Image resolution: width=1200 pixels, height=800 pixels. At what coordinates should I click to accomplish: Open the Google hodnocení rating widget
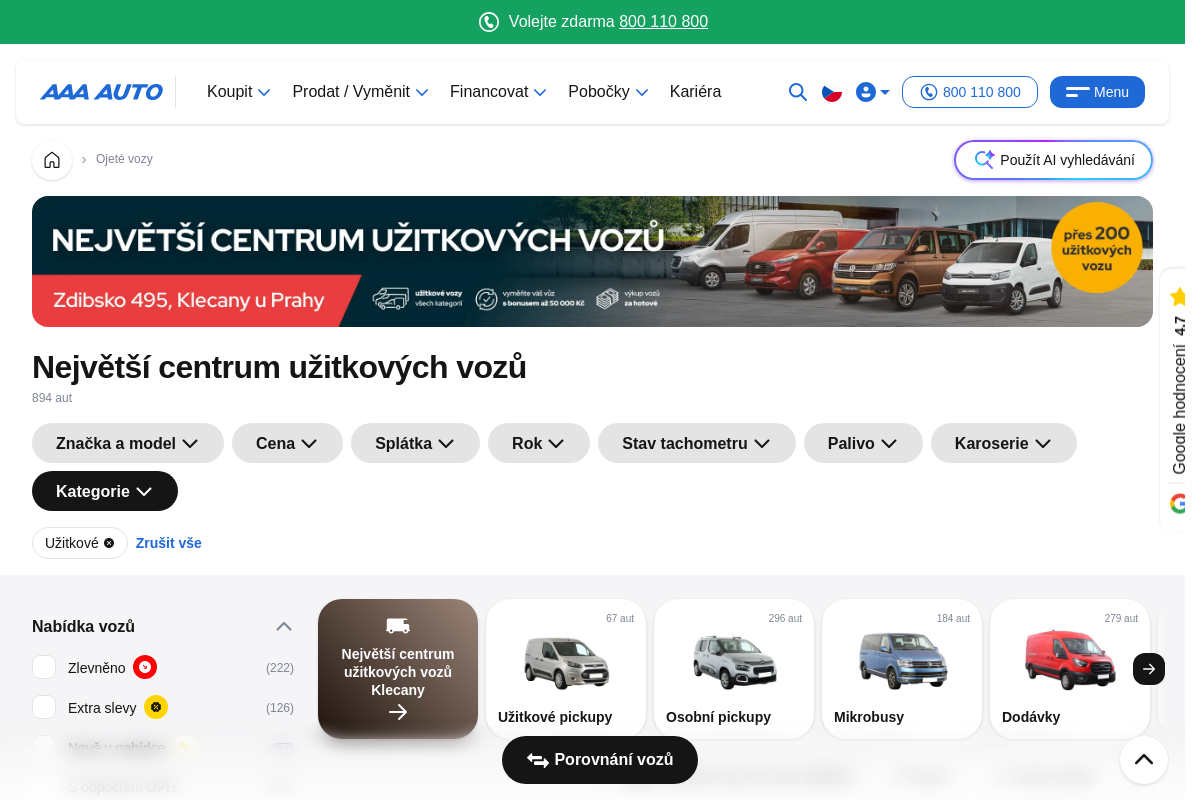1174,400
